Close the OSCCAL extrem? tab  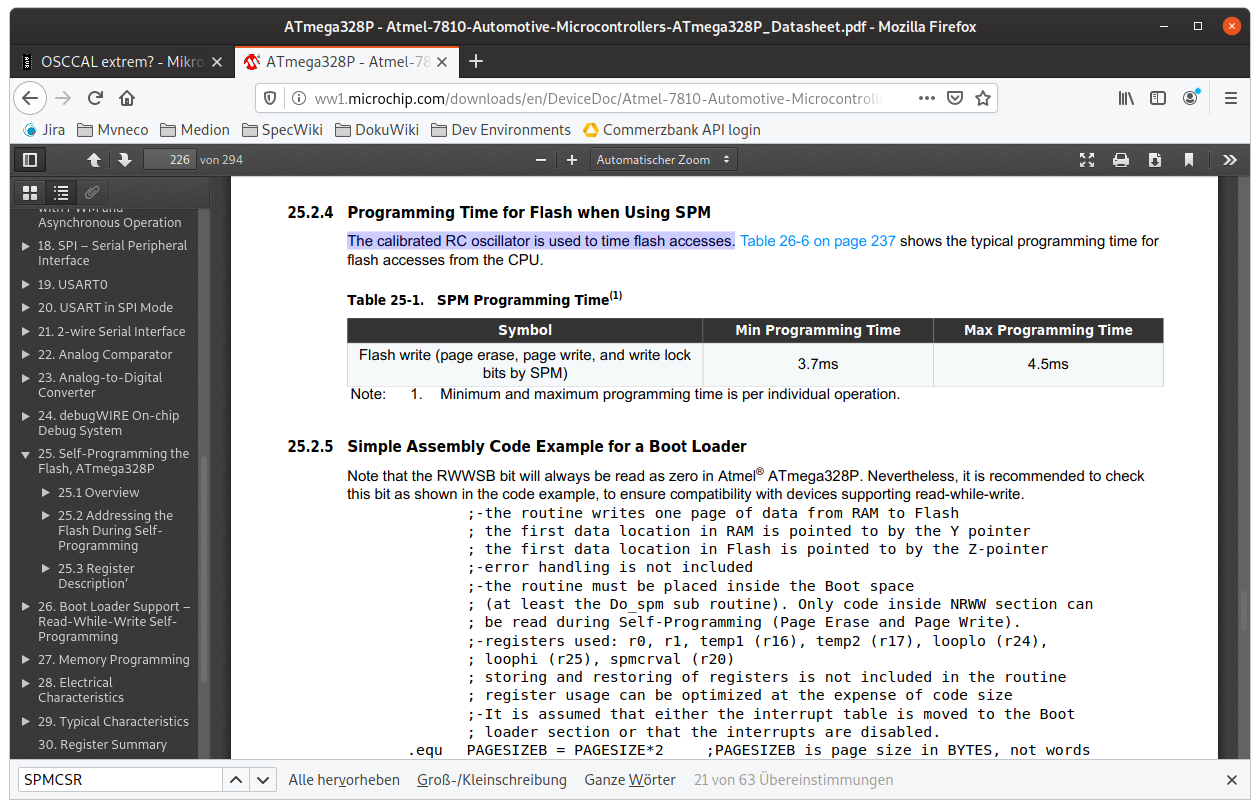tap(216, 61)
